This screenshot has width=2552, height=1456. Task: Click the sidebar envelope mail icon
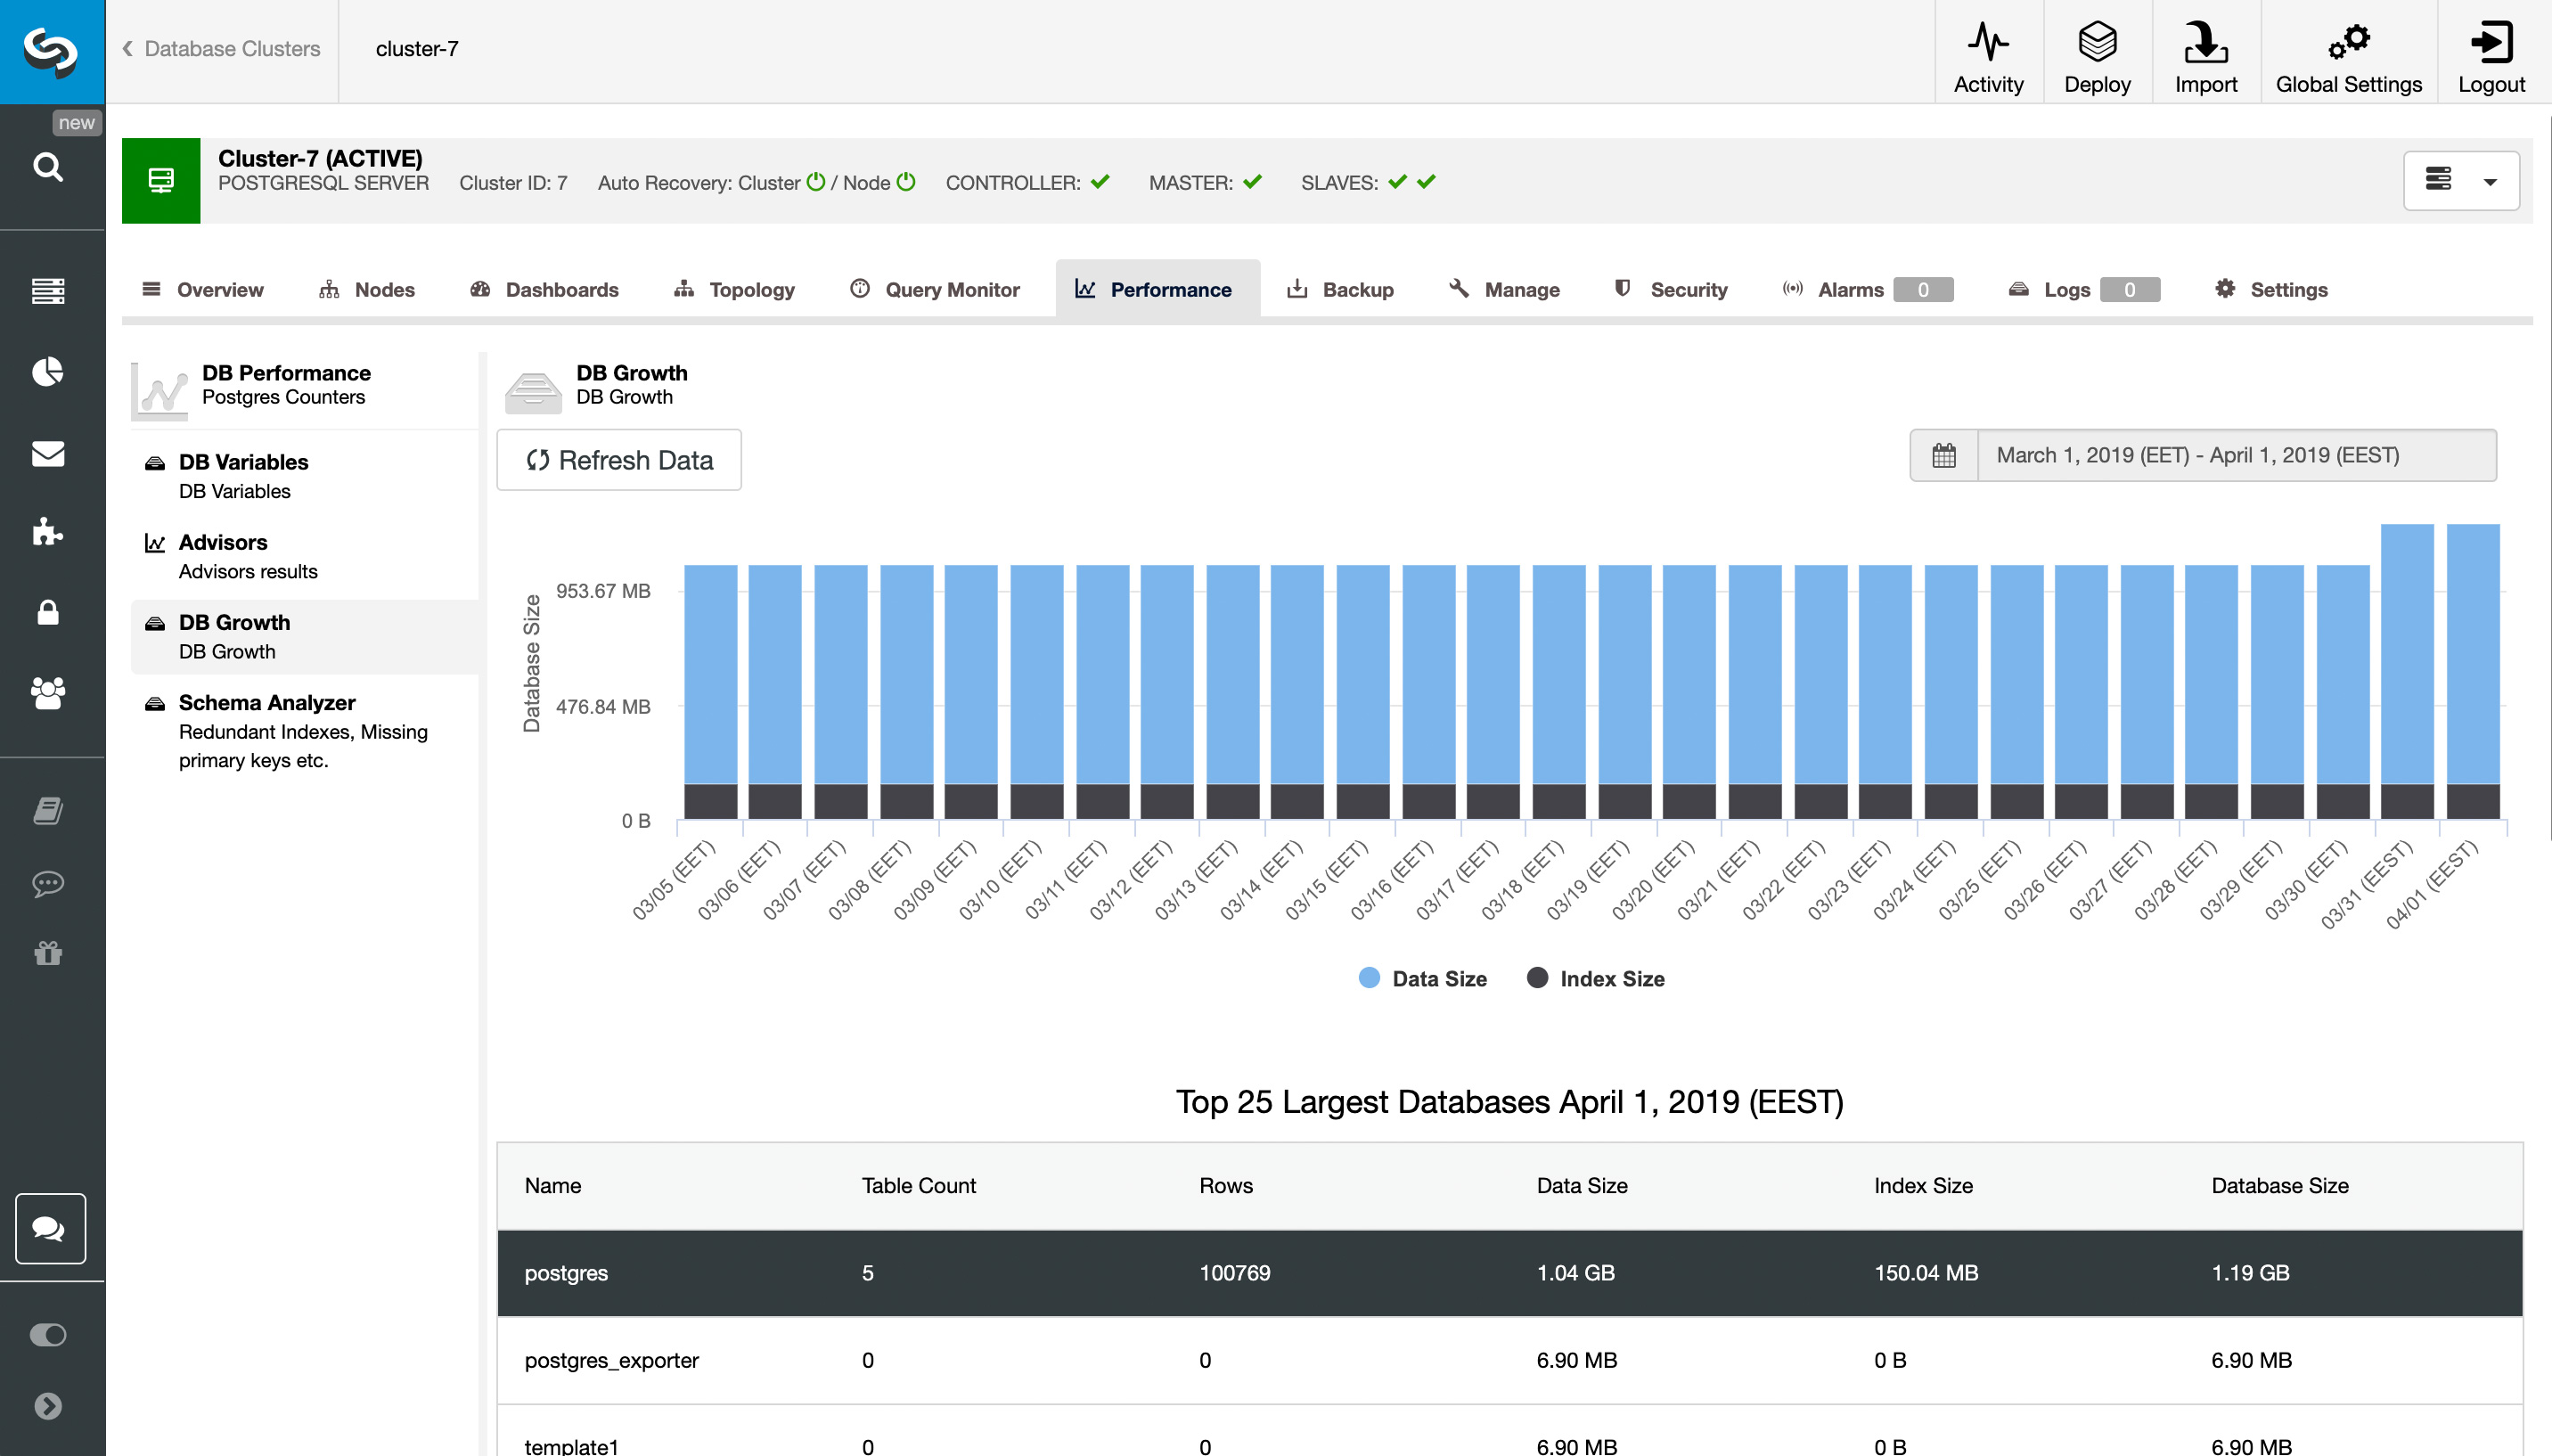(48, 453)
